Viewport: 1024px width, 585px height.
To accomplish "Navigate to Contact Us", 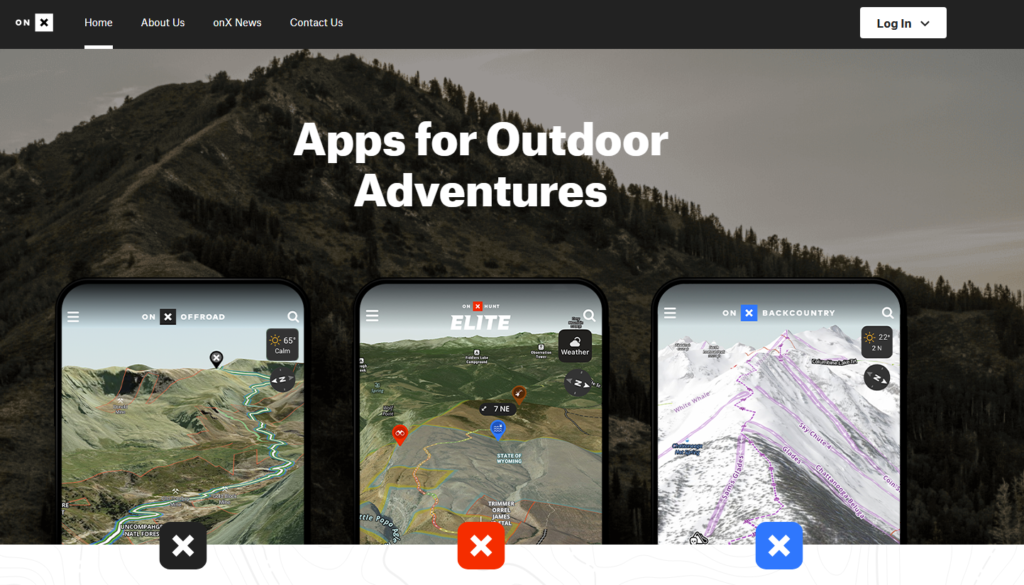I will pyautogui.click(x=316, y=23).
